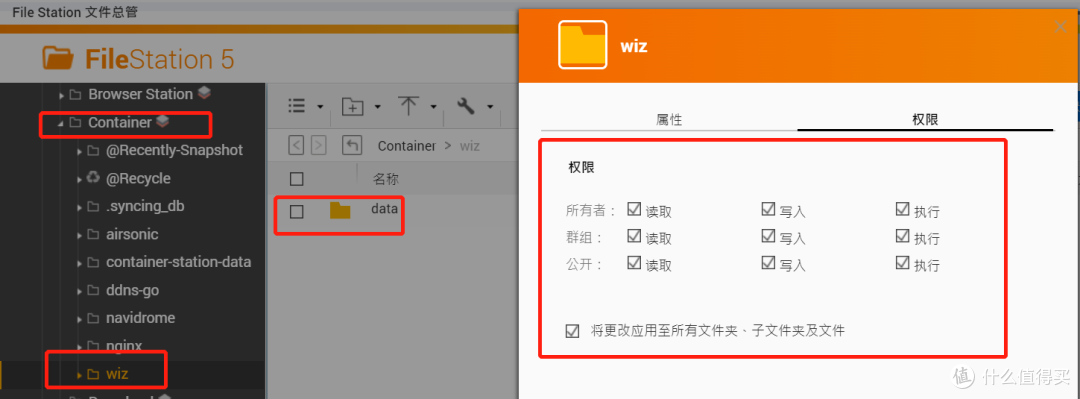Image resolution: width=1080 pixels, height=399 pixels.
Task: Toggle 公开 执行 permission checkbox
Action: 902,263
